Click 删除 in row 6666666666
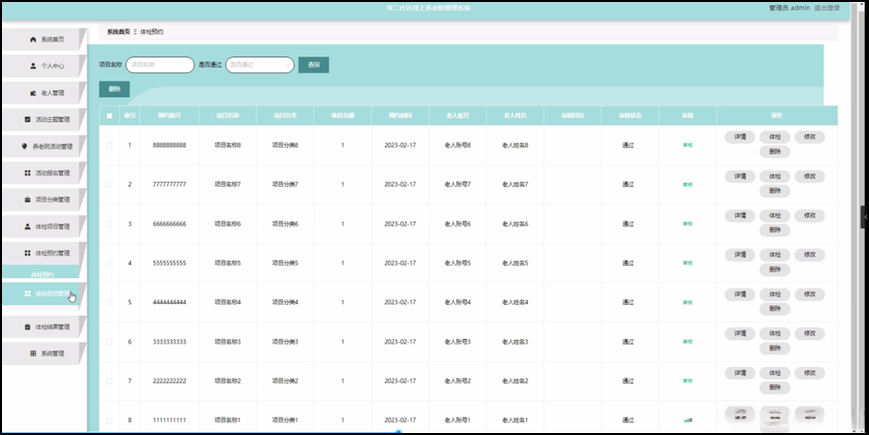This screenshot has height=435, width=869. [x=775, y=231]
